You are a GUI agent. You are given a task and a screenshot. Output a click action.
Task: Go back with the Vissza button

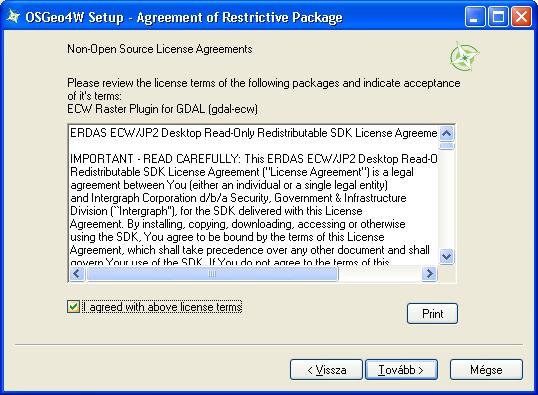(x=326, y=370)
